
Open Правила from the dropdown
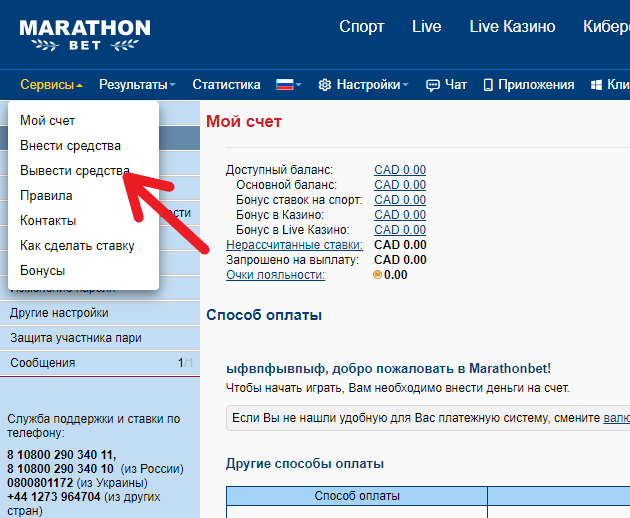pyautogui.click(x=46, y=196)
